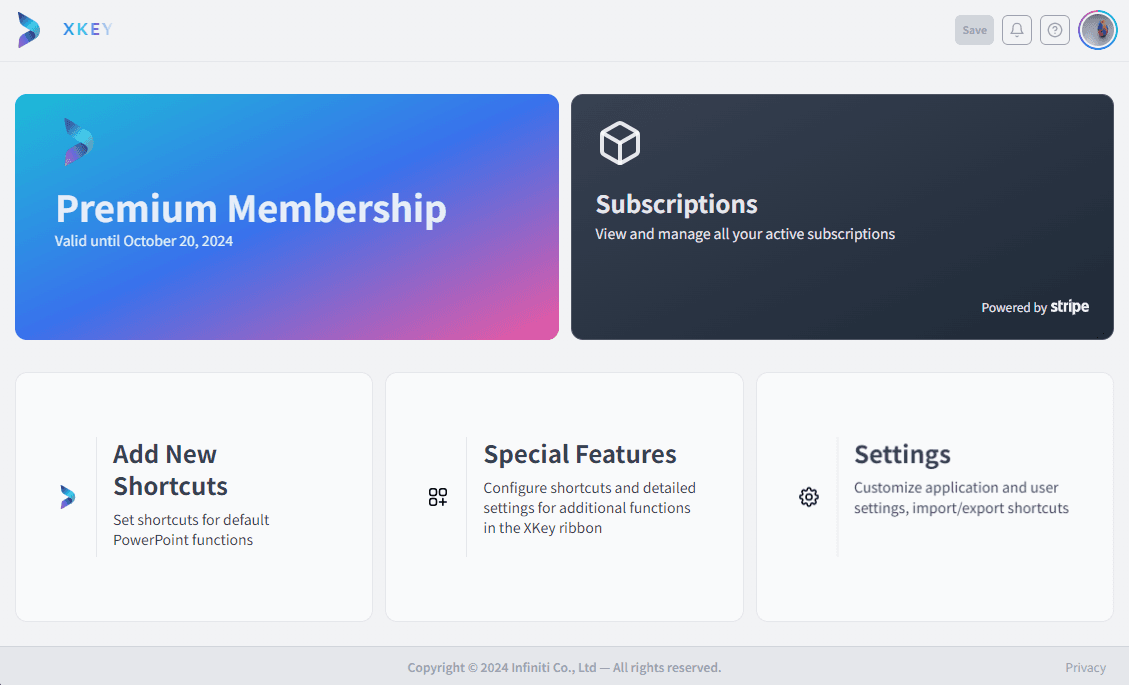The width and height of the screenshot is (1129, 685).
Task: Click the arrow logo beside Add New Shortcuts
Action: coord(68,497)
